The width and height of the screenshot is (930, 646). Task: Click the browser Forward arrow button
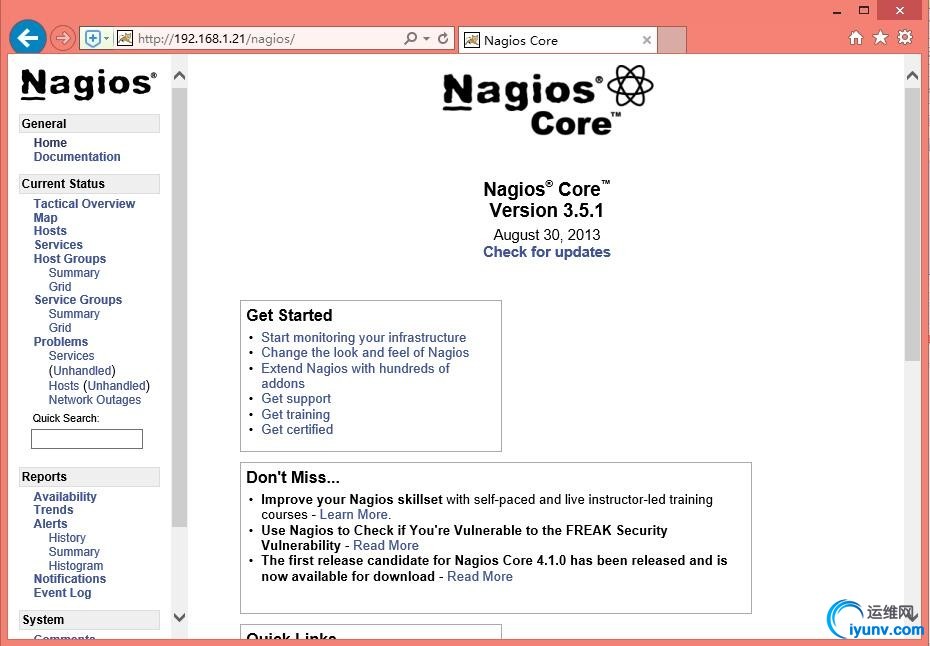[x=62, y=39]
